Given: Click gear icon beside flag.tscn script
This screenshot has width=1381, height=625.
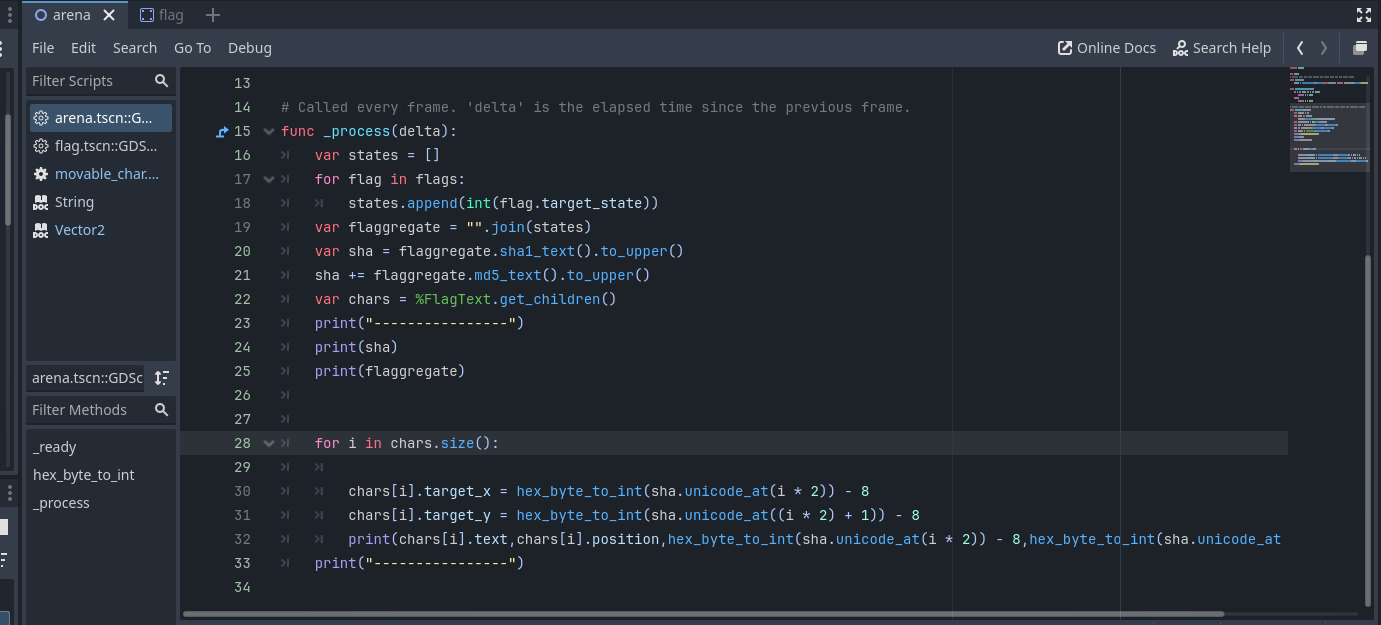Looking at the screenshot, I should click(41, 146).
